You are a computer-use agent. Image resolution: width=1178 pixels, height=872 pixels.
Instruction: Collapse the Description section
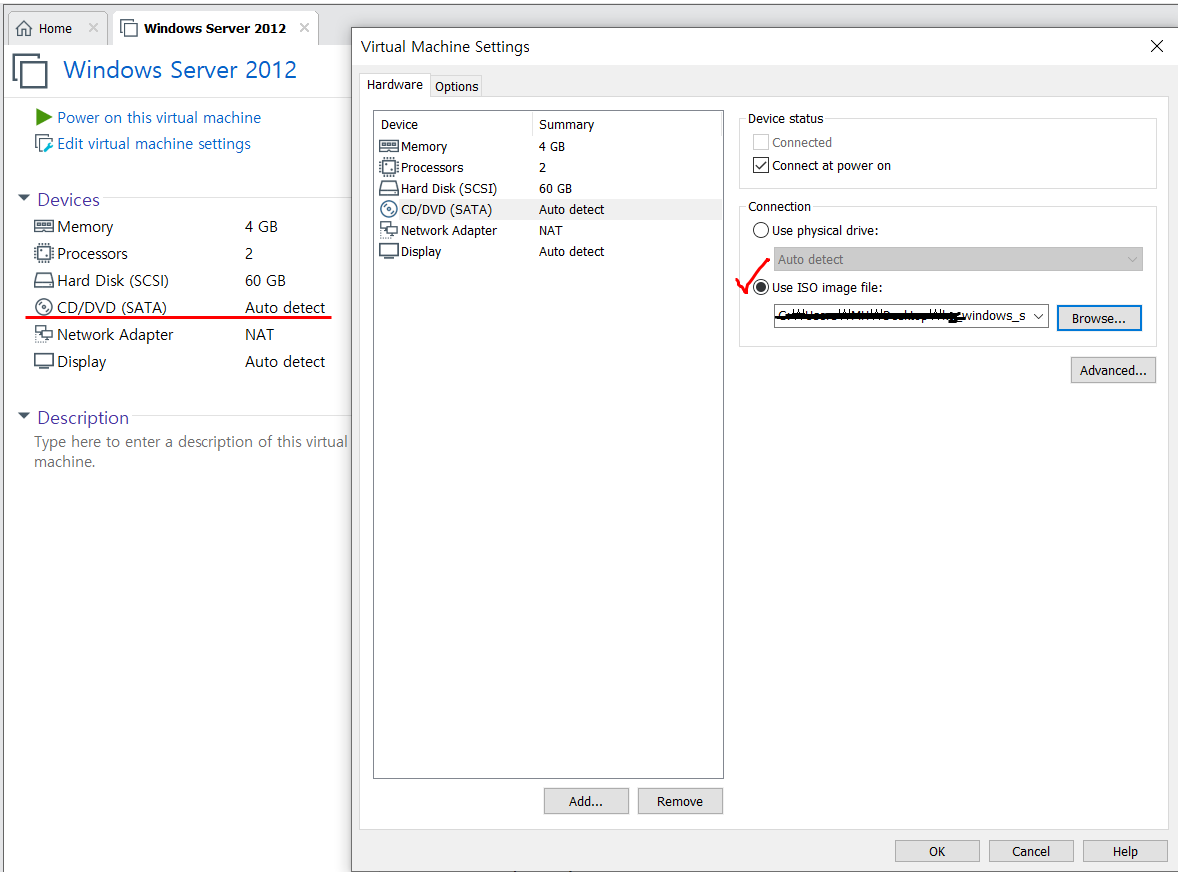click(24, 416)
